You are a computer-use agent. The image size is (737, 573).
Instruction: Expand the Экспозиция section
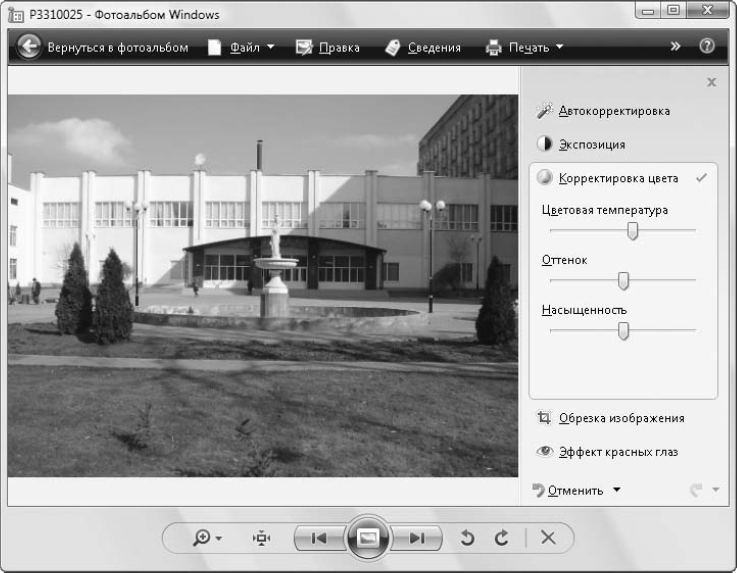tap(591, 144)
